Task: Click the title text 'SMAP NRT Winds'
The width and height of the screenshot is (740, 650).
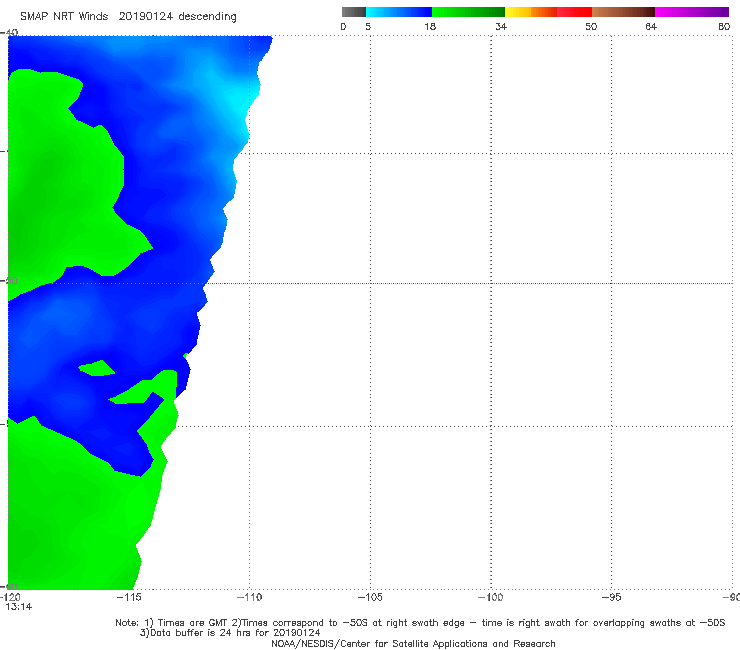Action: (64, 16)
